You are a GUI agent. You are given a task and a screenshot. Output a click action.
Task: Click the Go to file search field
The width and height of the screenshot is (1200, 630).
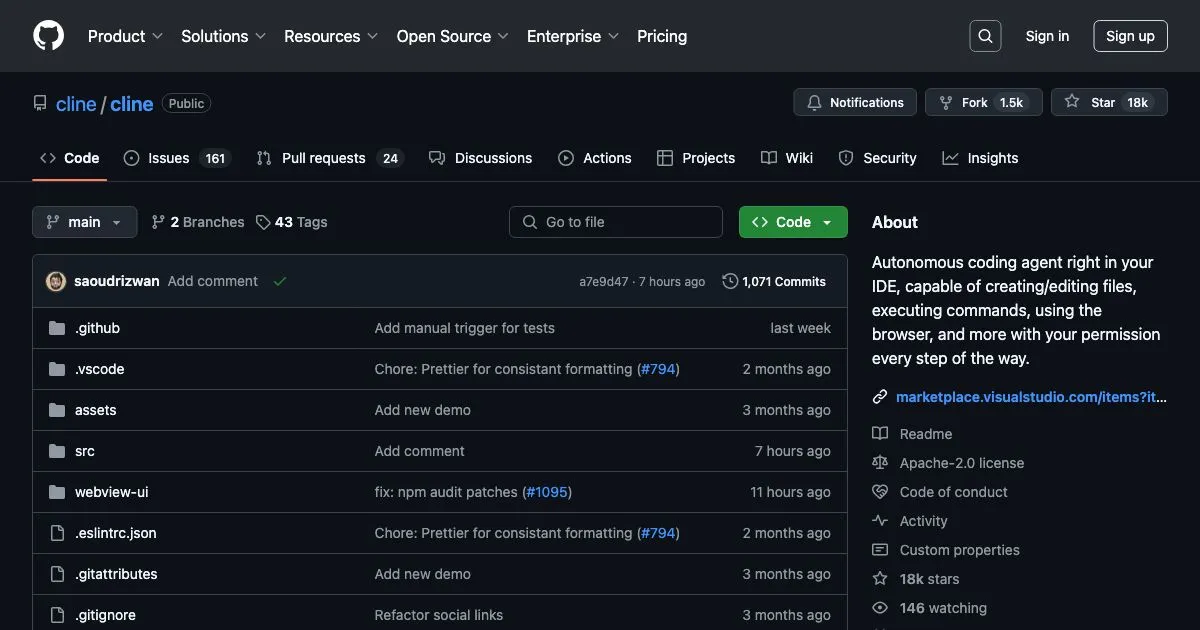[x=615, y=221]
